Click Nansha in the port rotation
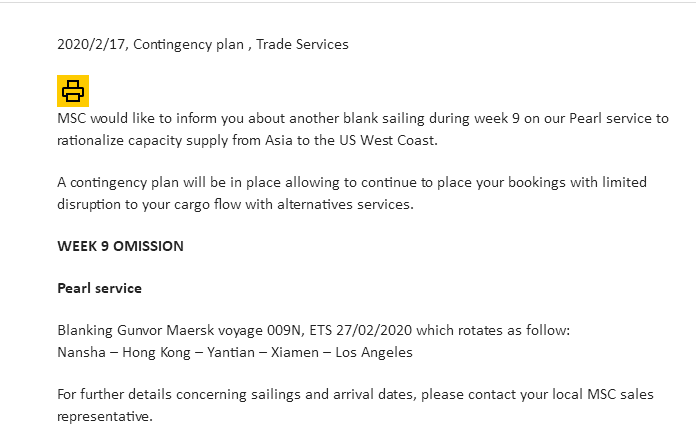The width and height of the screenshot is (696, 446). click(82, 352)
